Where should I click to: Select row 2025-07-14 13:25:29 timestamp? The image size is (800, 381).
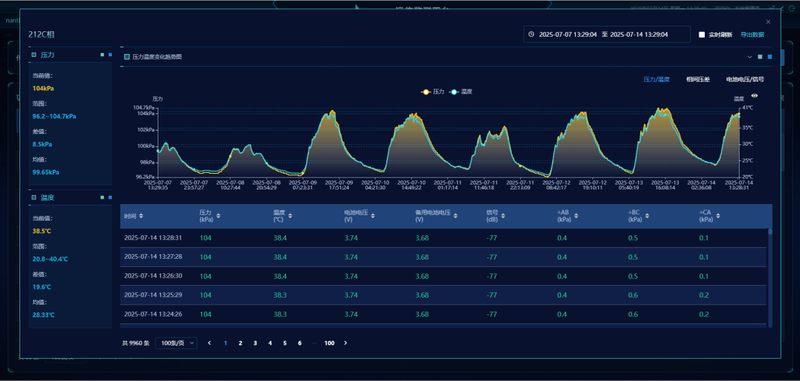(153, 295)
